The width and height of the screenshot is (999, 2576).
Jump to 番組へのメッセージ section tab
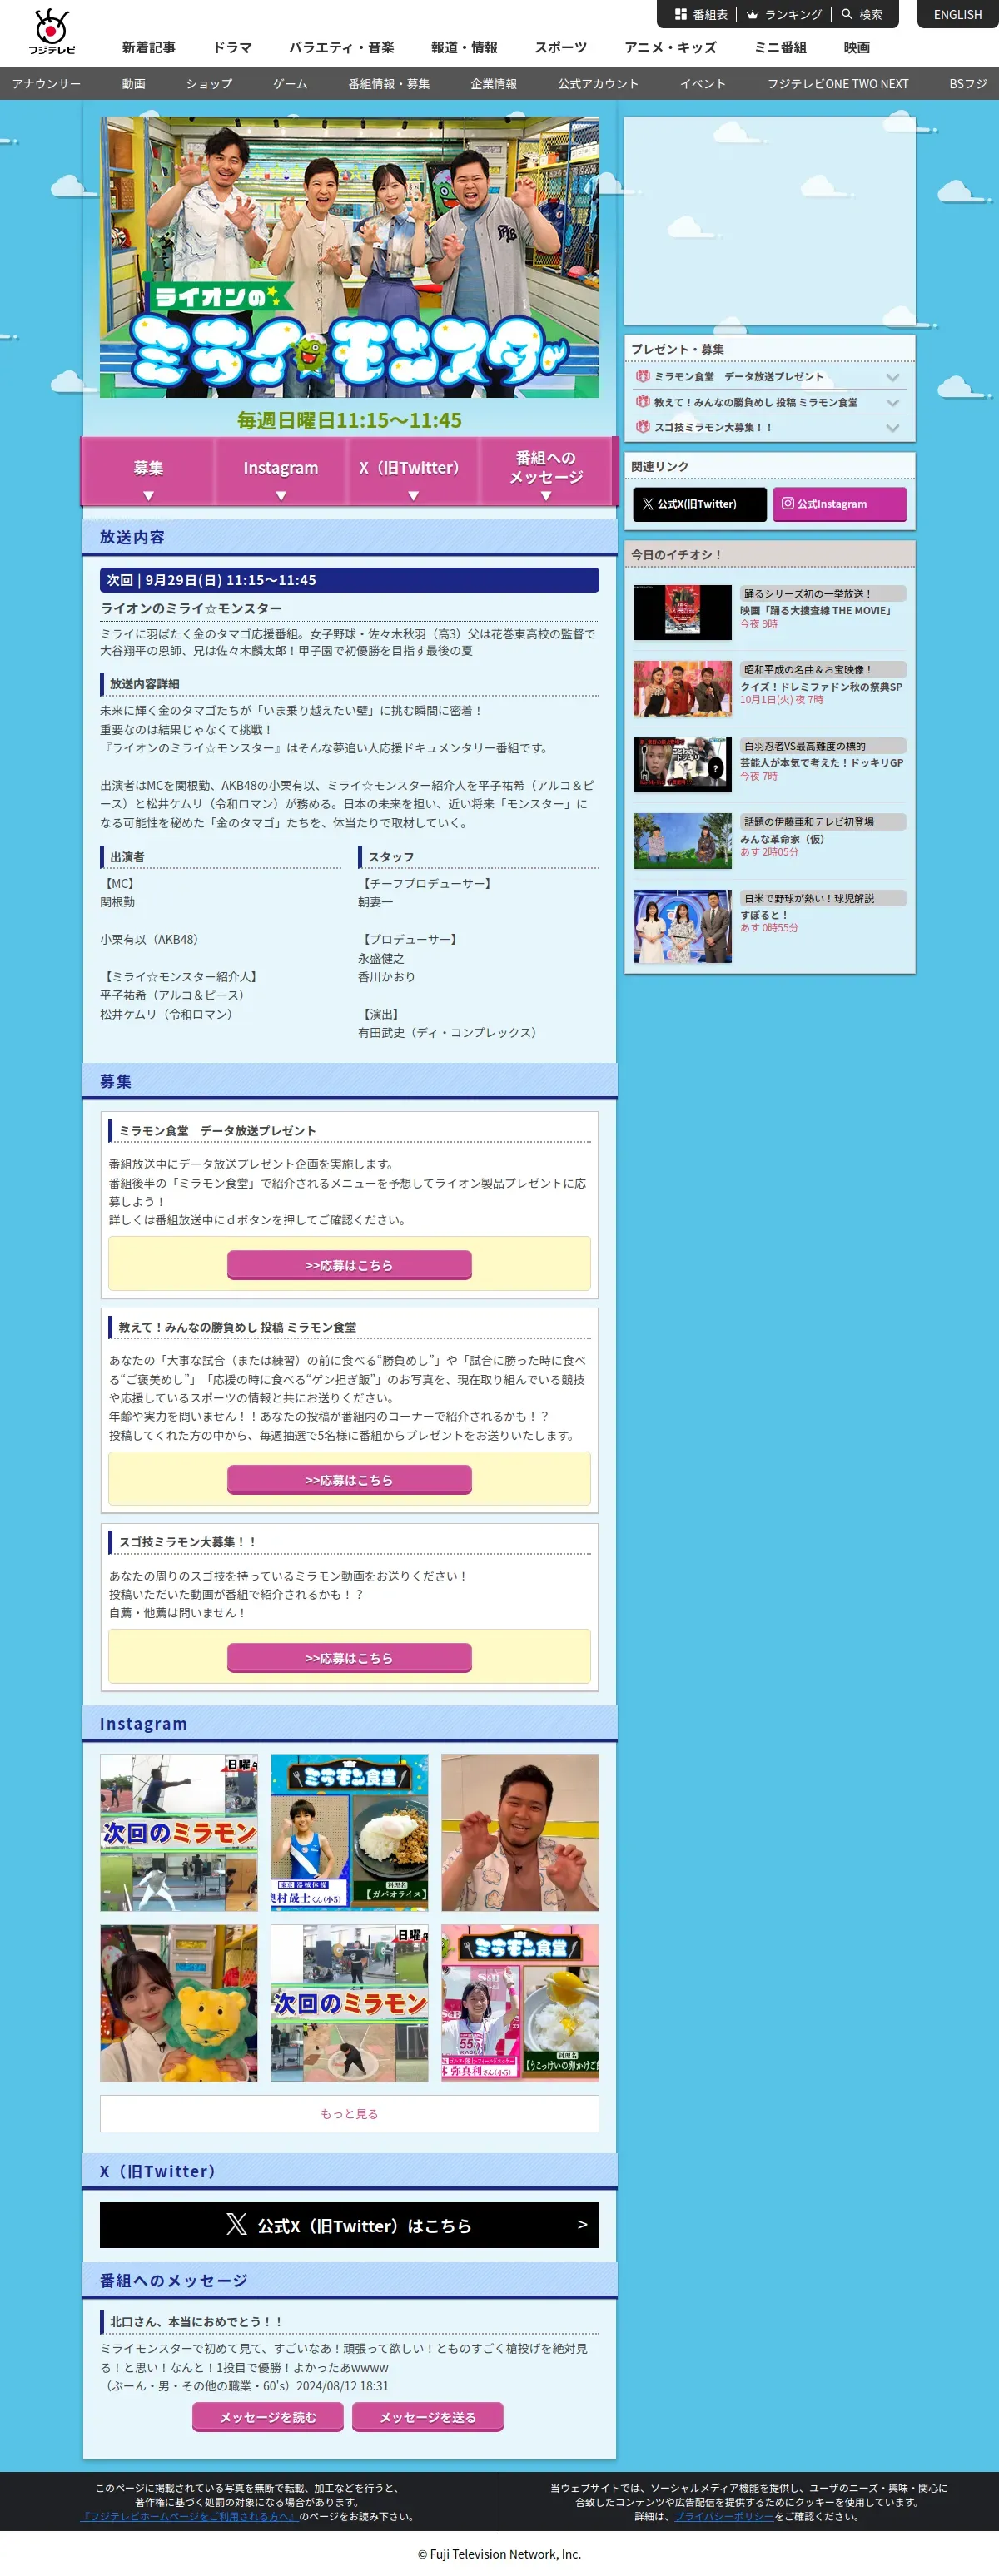coord(546,471)
